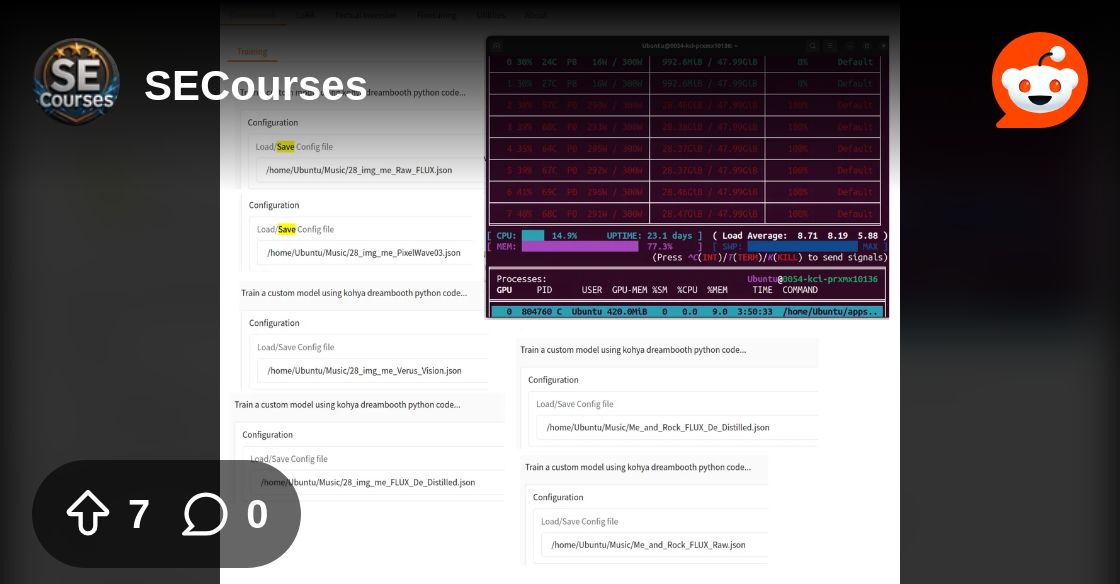
Task: Select process row with PID 804760
Action: tap(688, 311)
